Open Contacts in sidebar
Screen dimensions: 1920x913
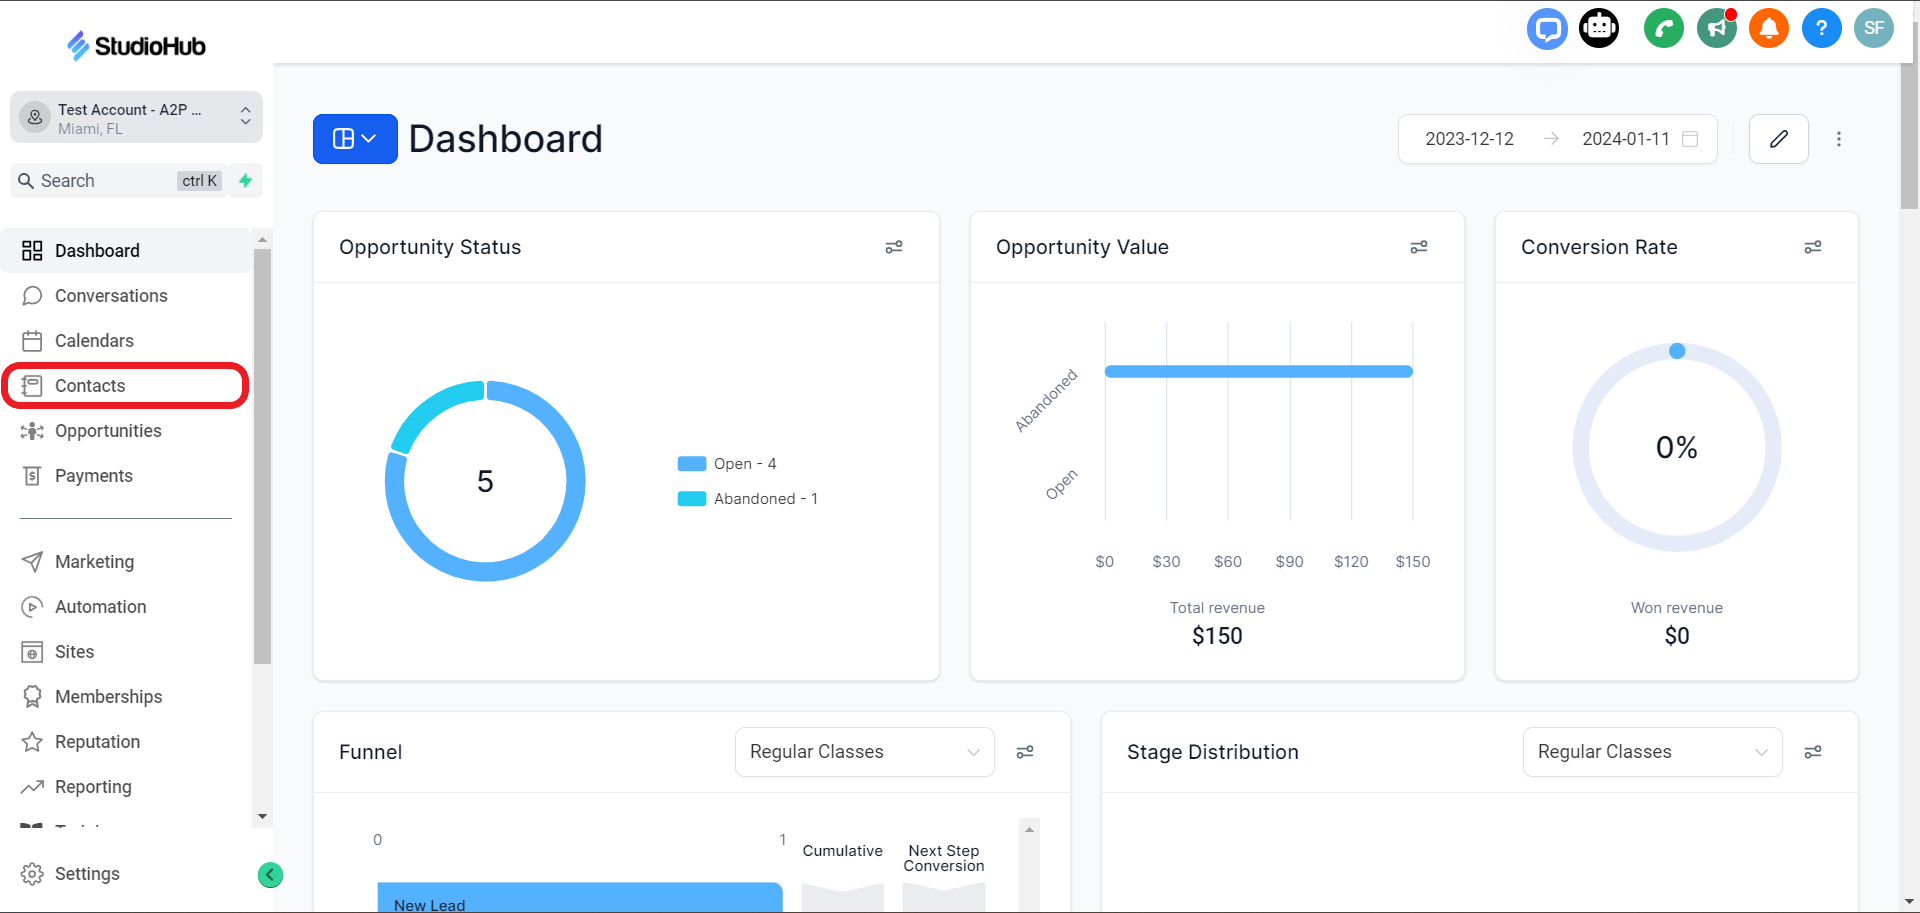[x=126, y=386]
